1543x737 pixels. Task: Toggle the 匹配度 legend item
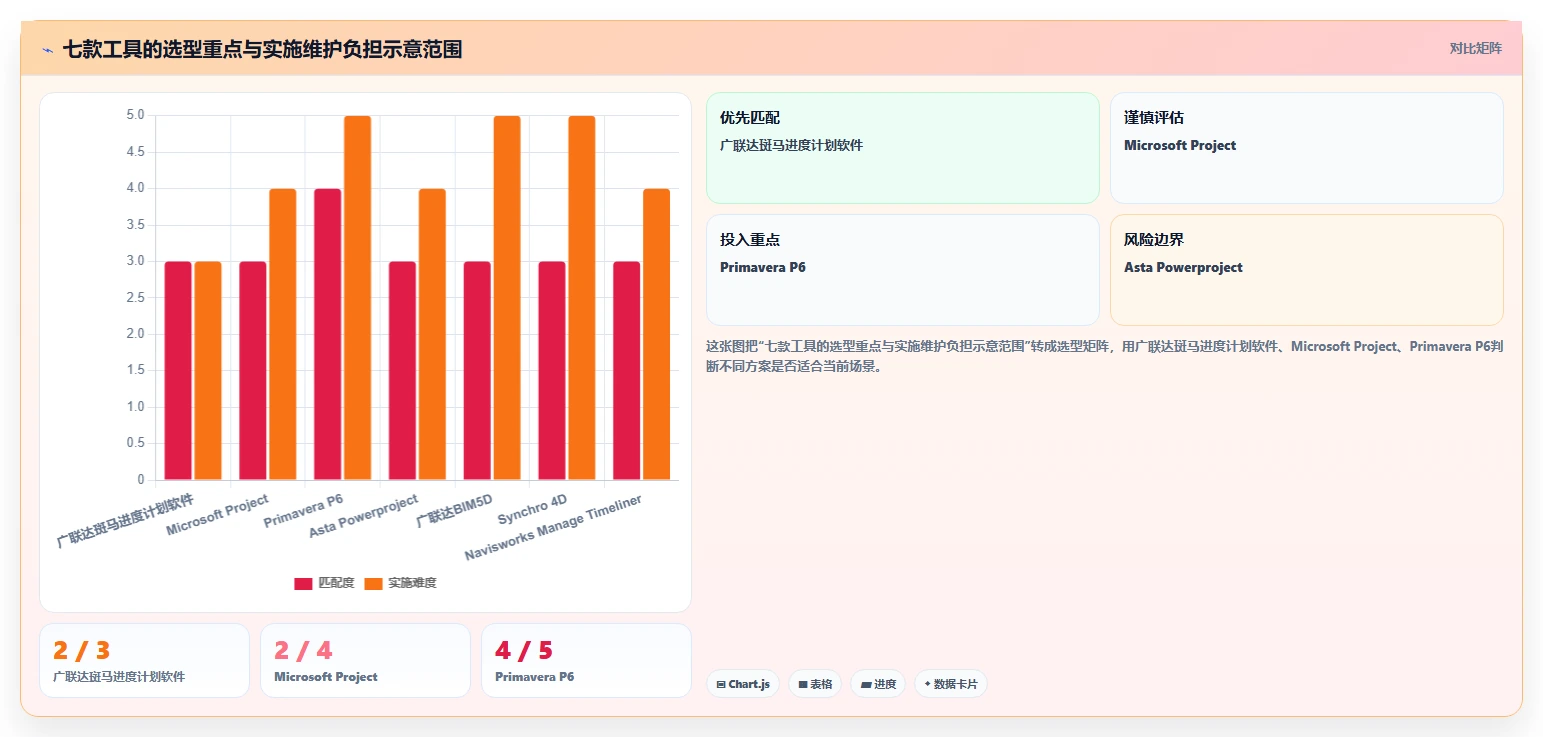[324, 583]
